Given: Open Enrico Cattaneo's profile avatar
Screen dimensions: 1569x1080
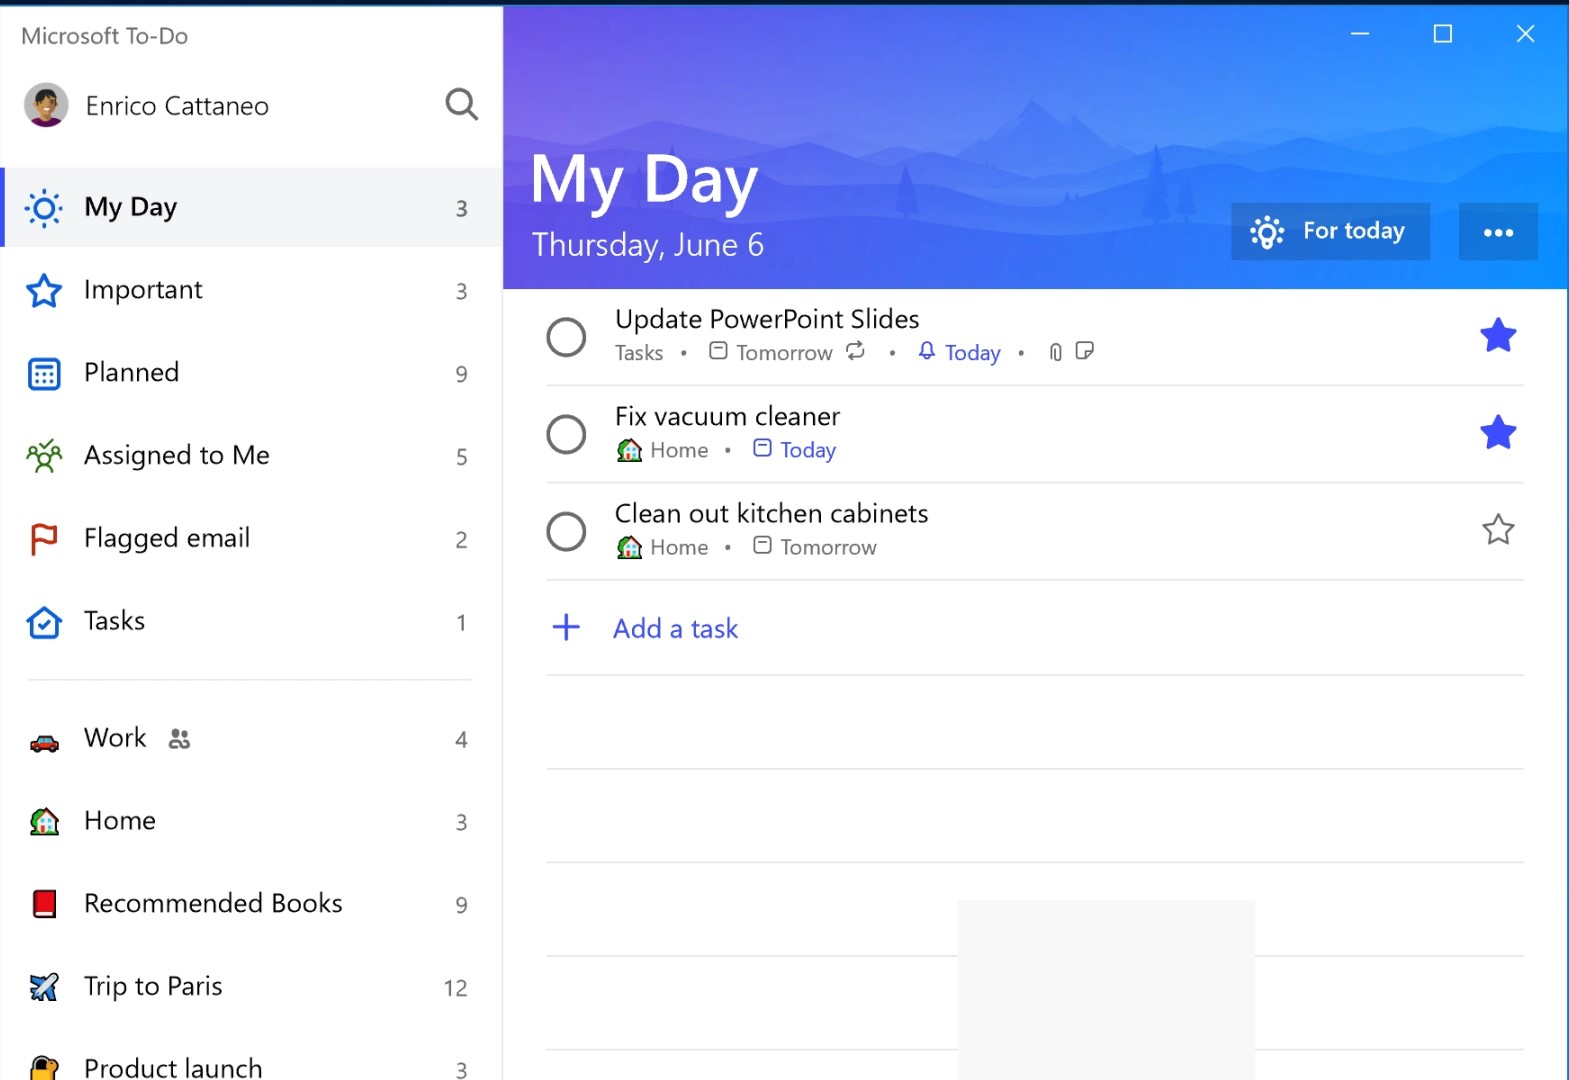Looking at the screenshot, I should pyautogui.click(x=46, y=105).
